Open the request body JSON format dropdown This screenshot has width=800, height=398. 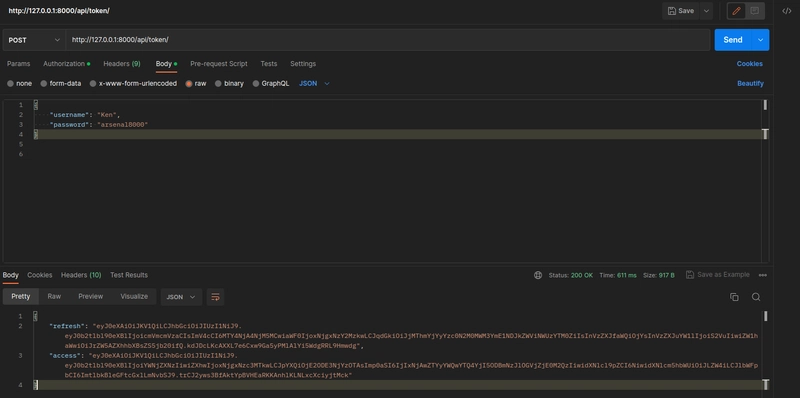pos(314,83)
